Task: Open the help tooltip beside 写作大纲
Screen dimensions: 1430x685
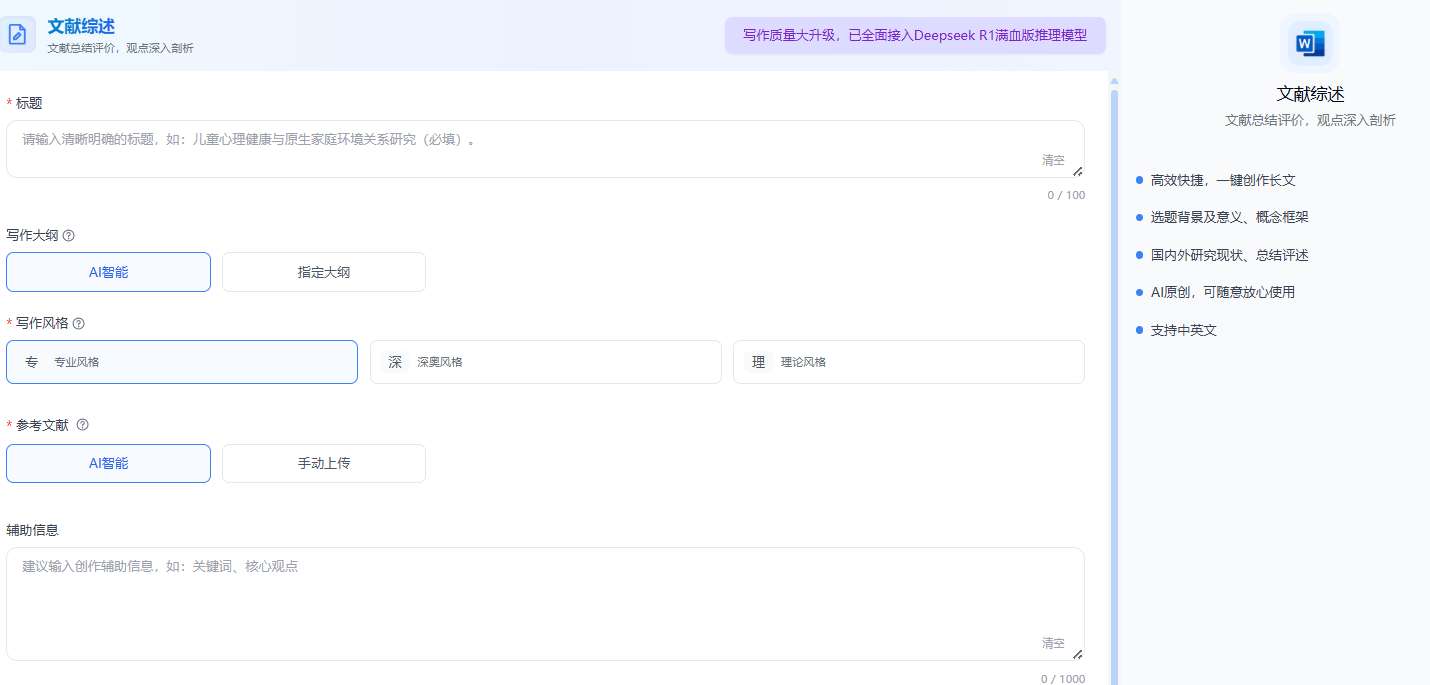Action: point(66,235)
